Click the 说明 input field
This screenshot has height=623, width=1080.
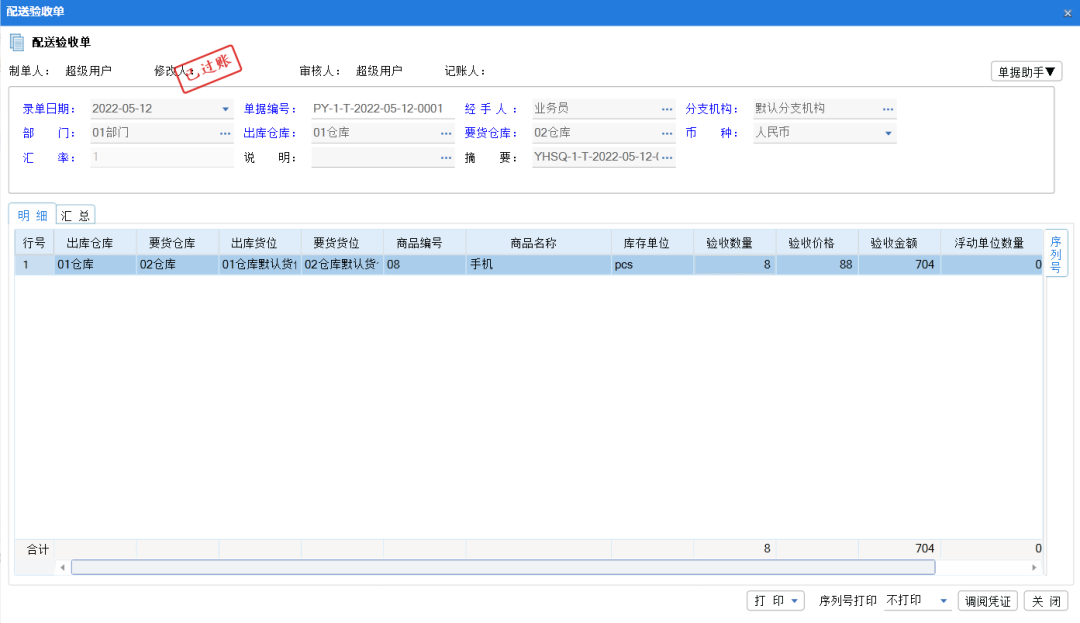coord(380,156)
